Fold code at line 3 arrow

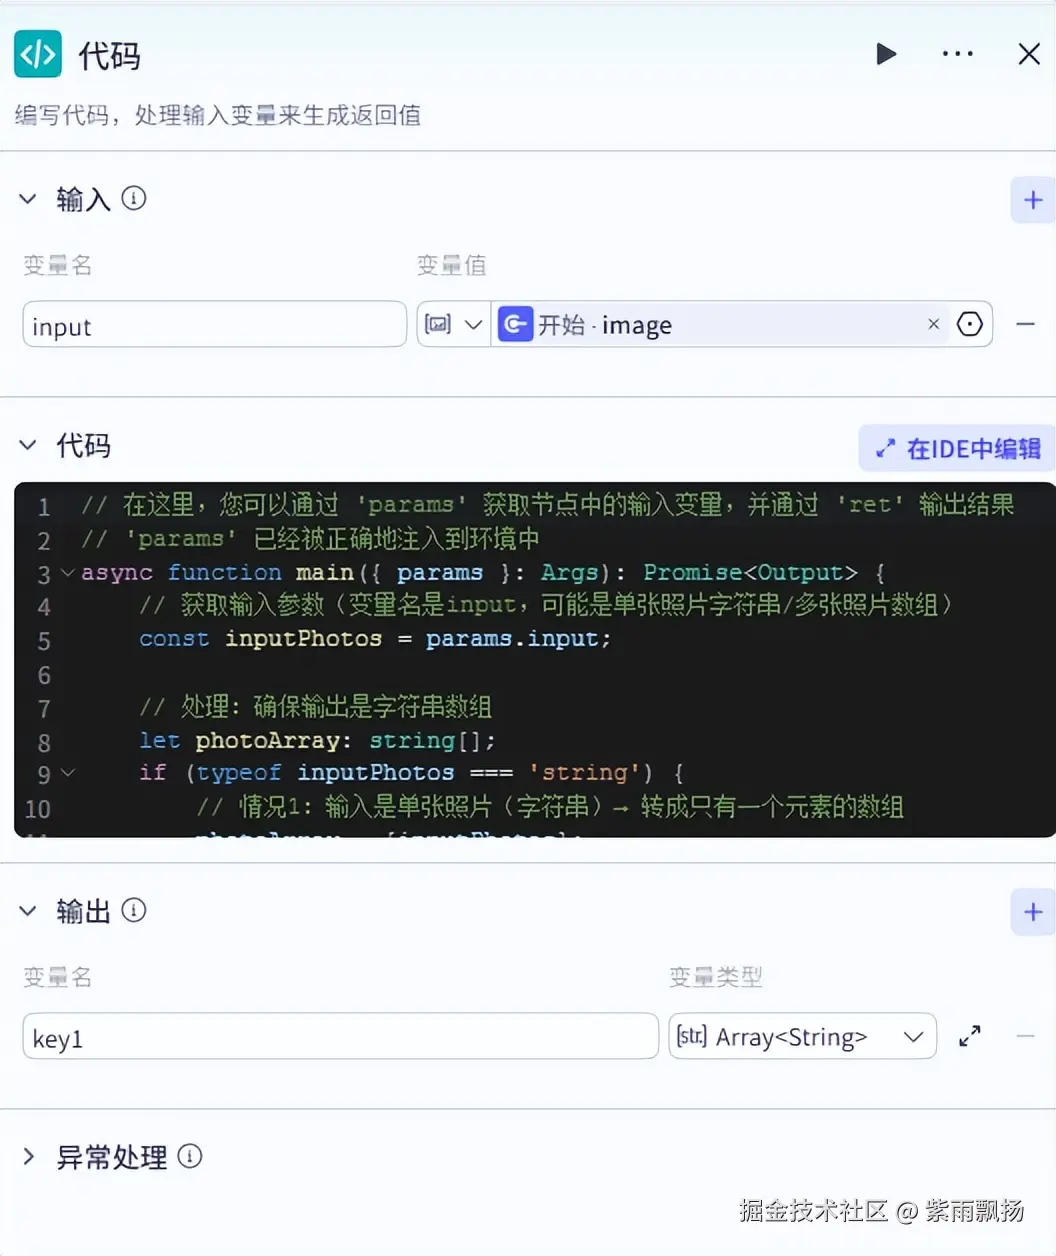[x=67, y=573]
